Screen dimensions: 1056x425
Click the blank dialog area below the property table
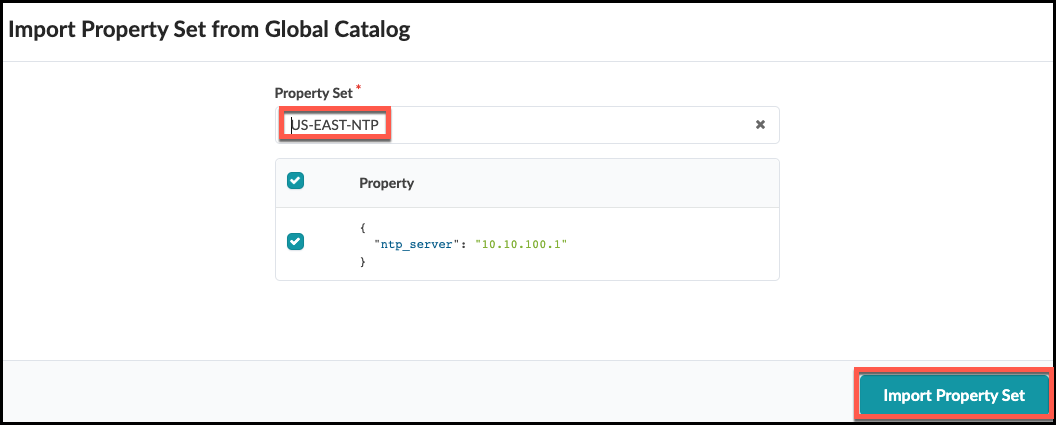(527, 320)
